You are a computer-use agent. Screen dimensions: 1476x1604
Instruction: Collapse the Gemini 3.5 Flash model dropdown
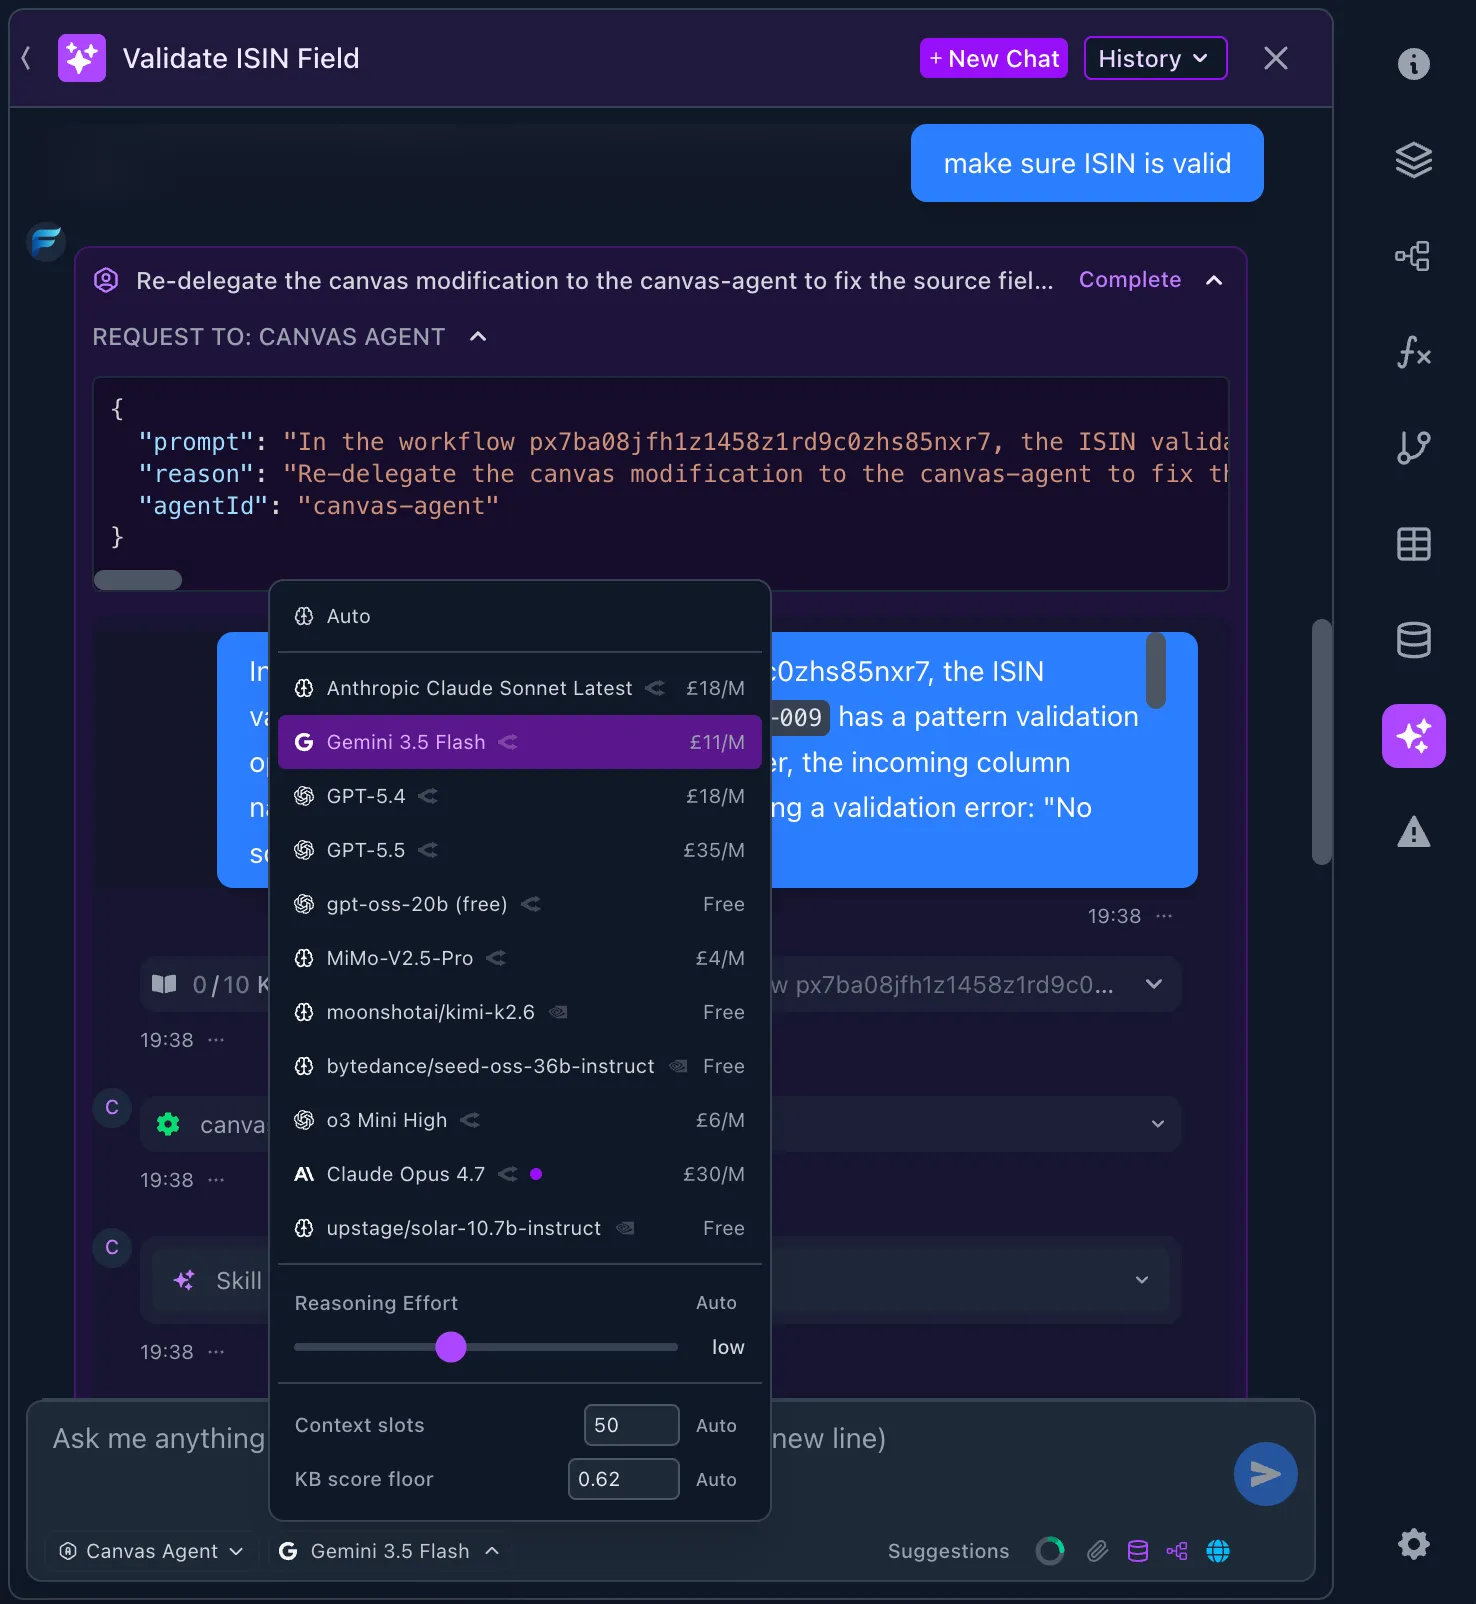click(389, 1551)
